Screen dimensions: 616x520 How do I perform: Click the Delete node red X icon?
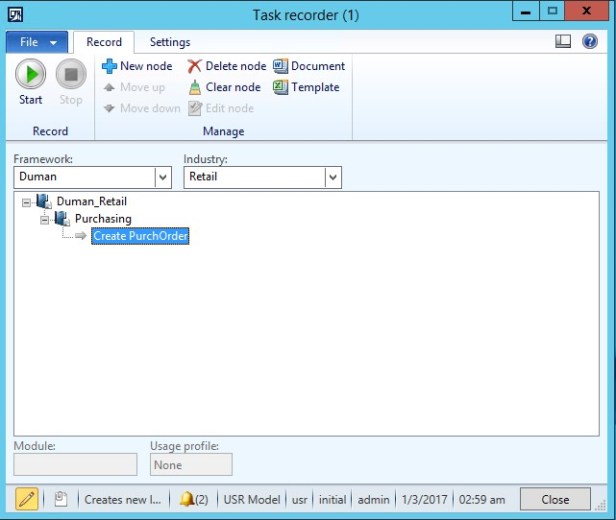[194, 66]
